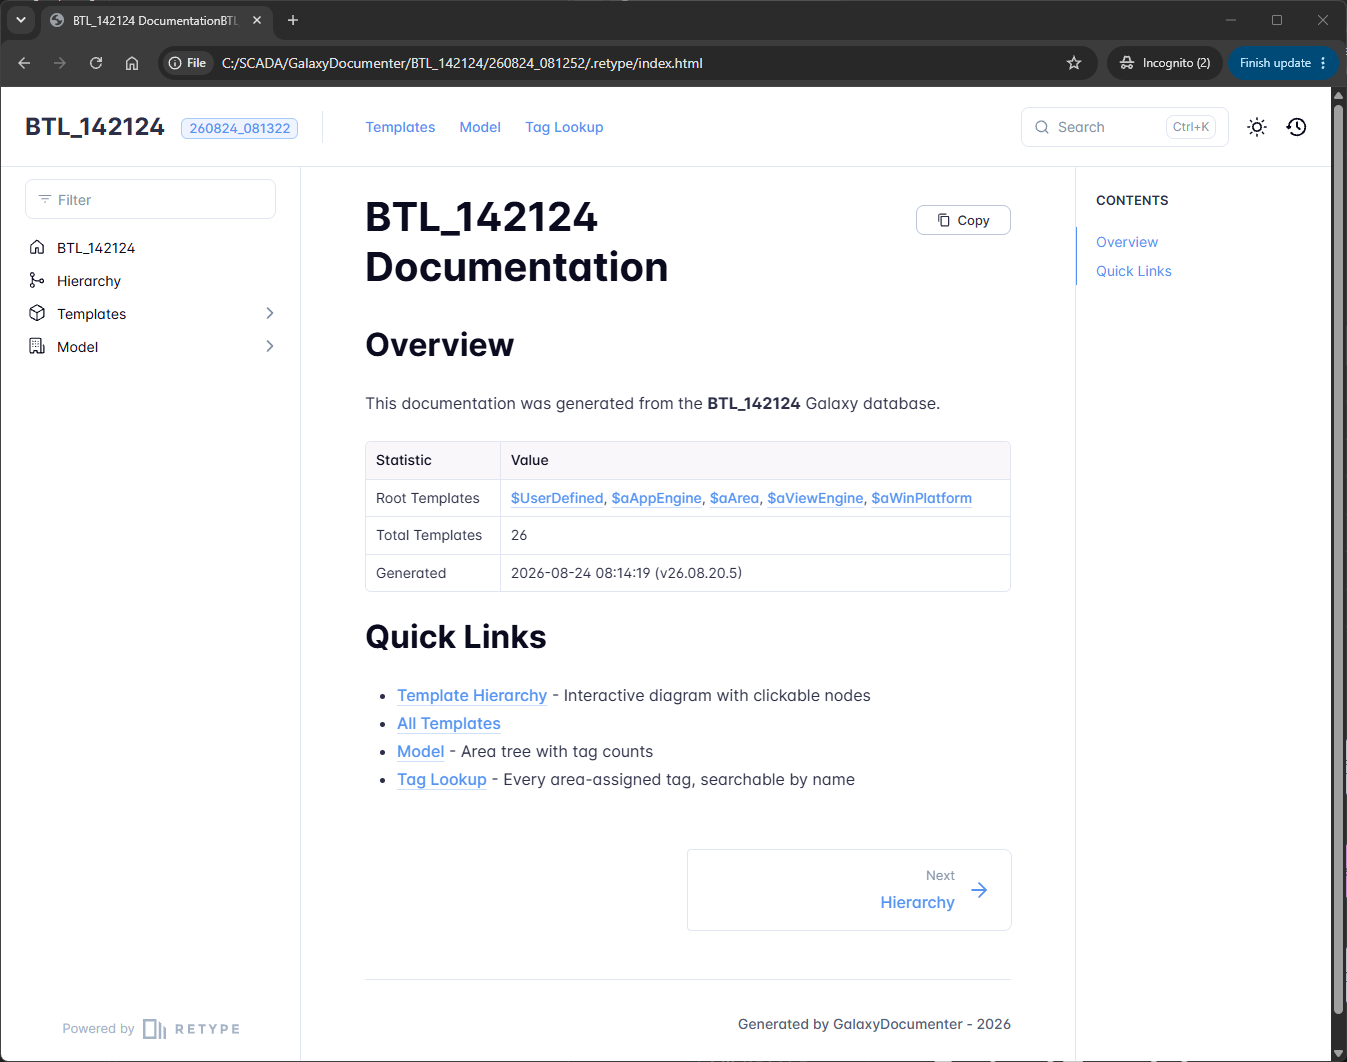Viewport: 1347px width, 1062px height.
Task: Click the Search box with Ctrl+K
Action: [1125, 127]
